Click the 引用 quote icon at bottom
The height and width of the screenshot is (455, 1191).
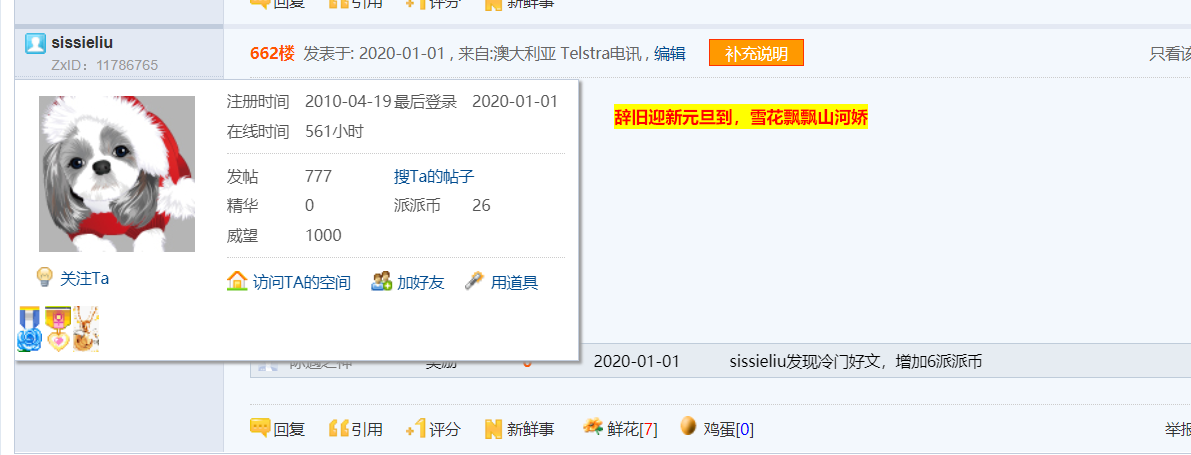tap(339, 428)
